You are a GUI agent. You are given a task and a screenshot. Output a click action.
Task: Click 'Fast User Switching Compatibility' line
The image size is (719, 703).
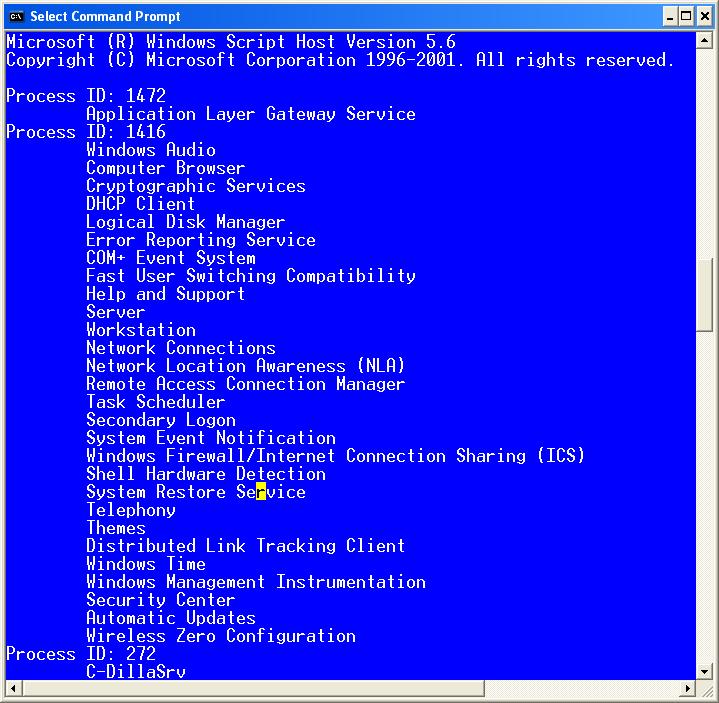[251, 276]
